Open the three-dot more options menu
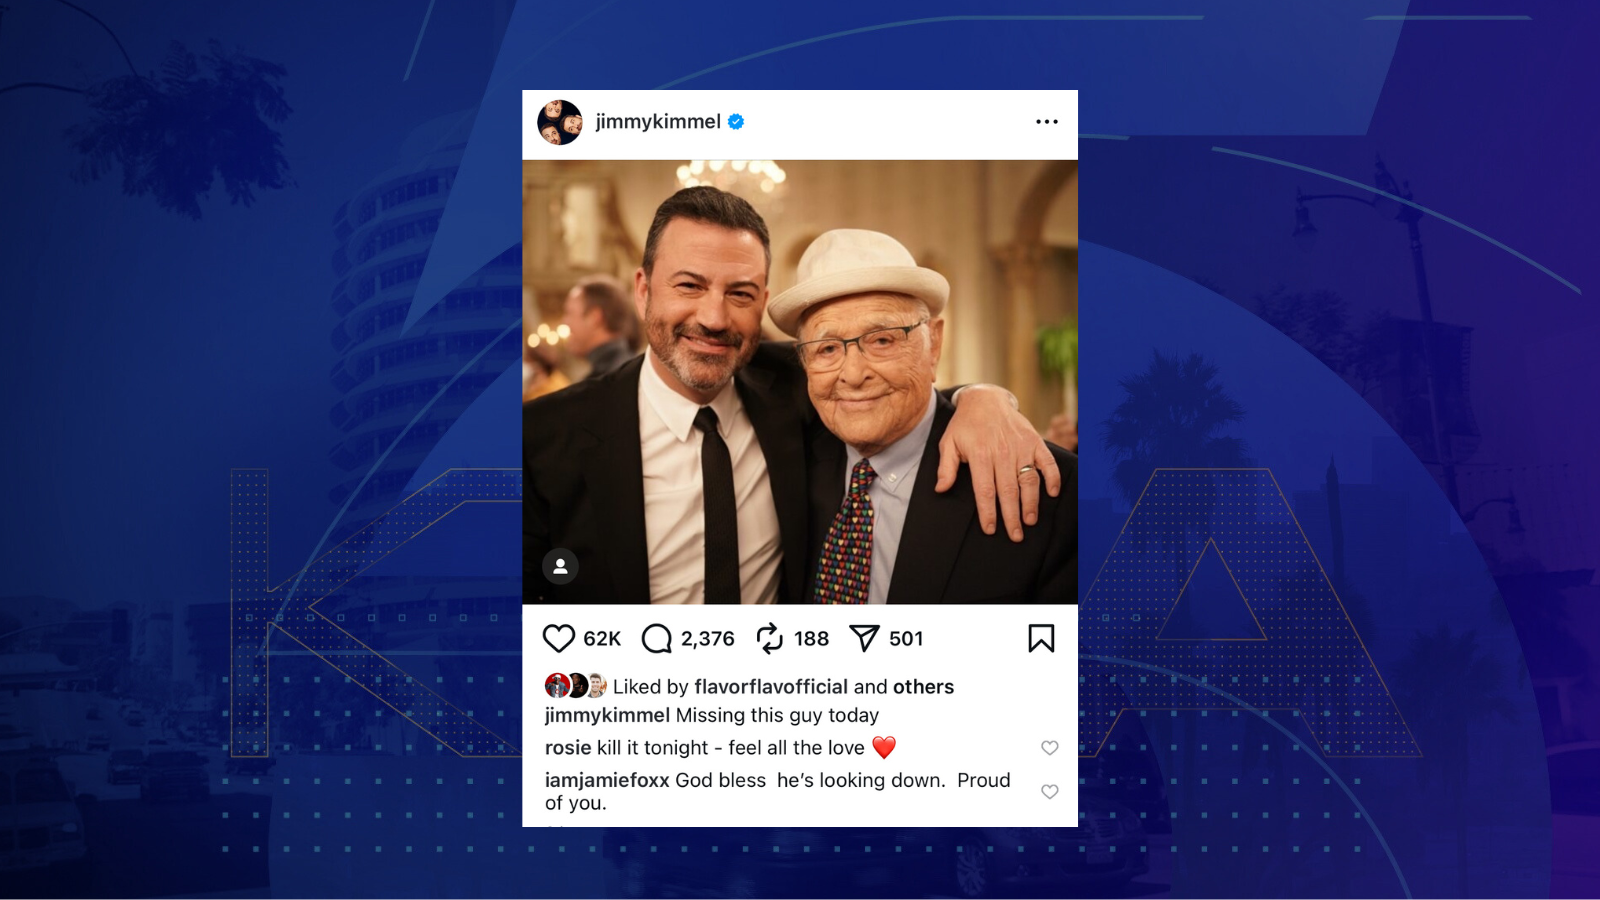The image size is (1600, 900). pos(1047,121)
